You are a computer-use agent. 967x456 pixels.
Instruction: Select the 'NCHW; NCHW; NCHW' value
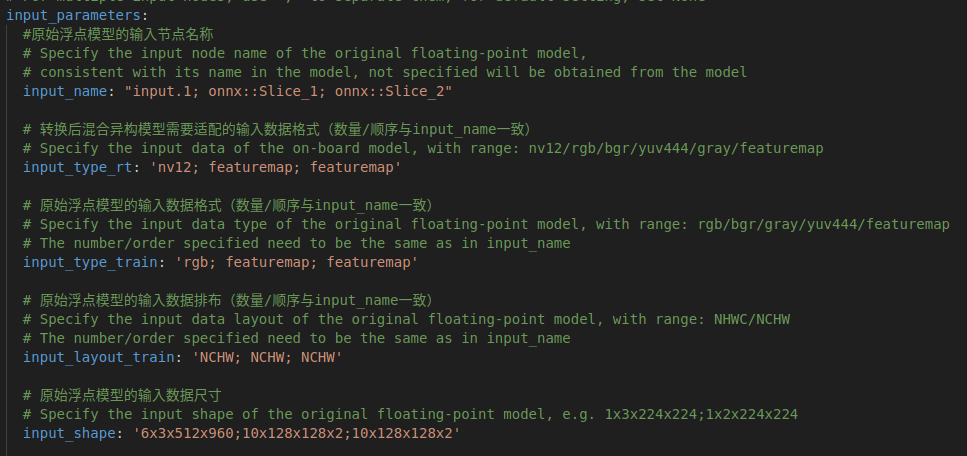(x=271, y=357)
